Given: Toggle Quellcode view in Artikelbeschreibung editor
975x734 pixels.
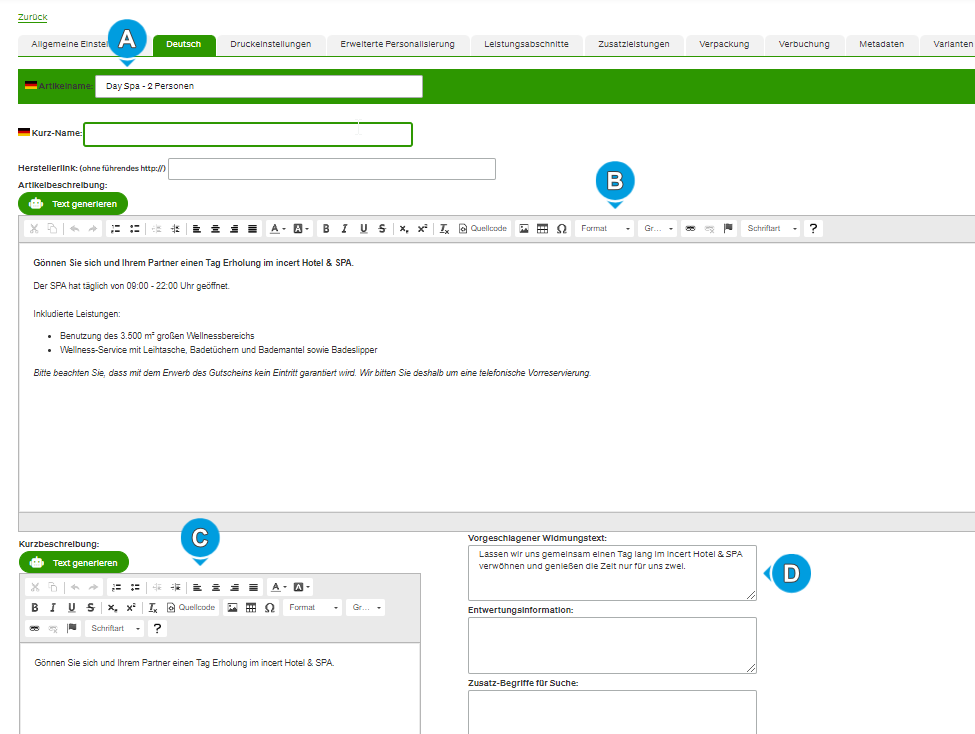Looking at the screenshot, I should click(483, 229).
